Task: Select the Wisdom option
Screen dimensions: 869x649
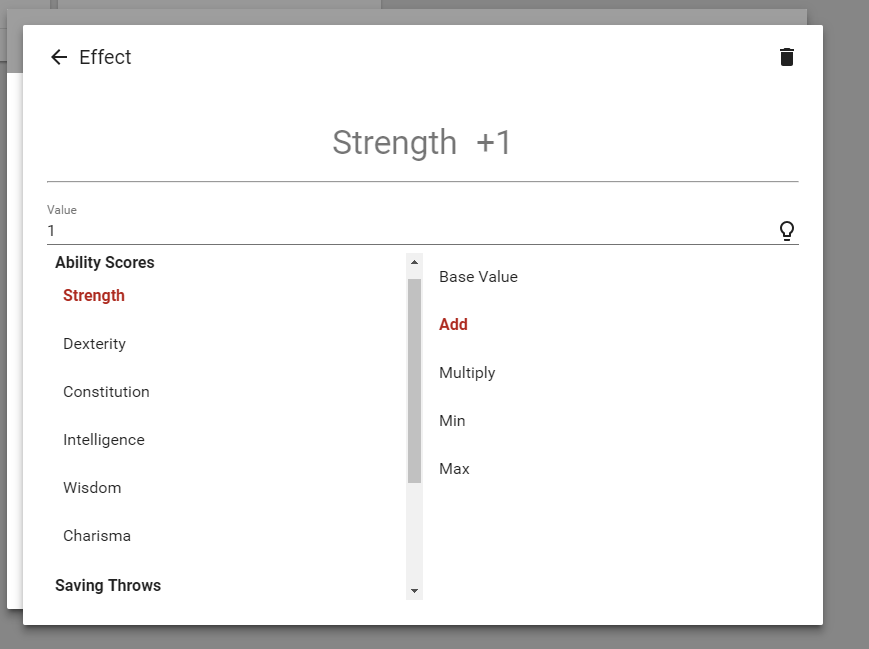Action: [x=92, y=488]
